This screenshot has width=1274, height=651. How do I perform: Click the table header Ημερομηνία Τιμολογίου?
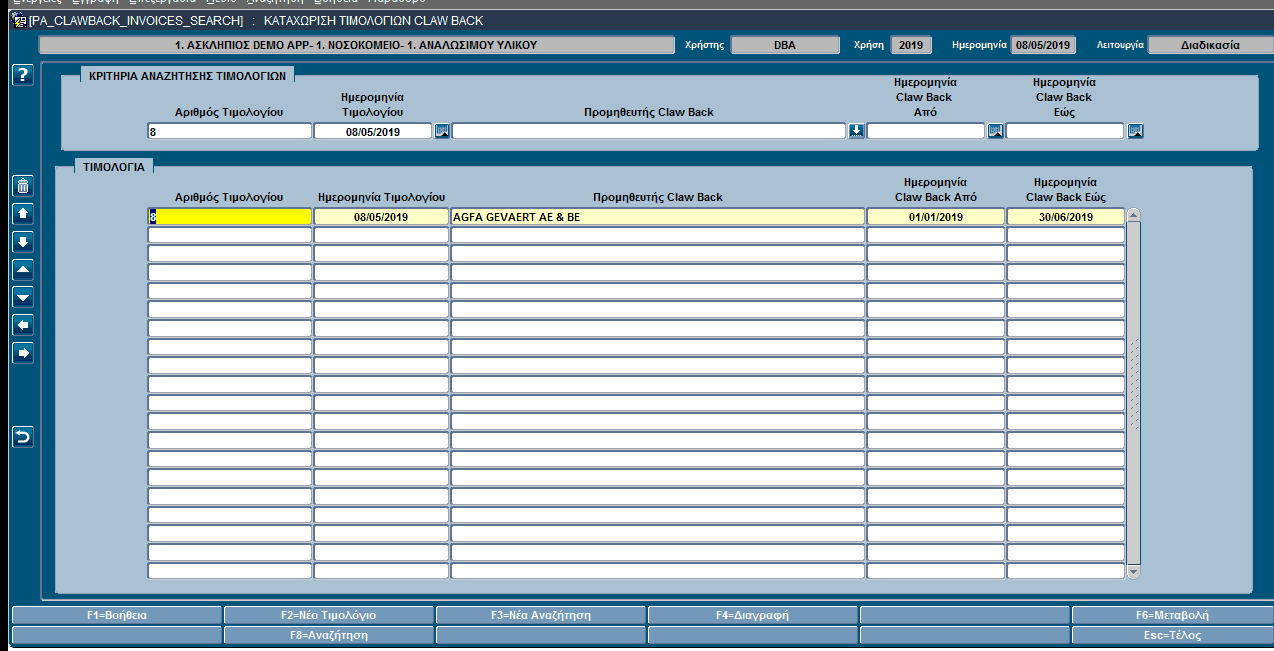pyautogui.click(x=381, y=197)
